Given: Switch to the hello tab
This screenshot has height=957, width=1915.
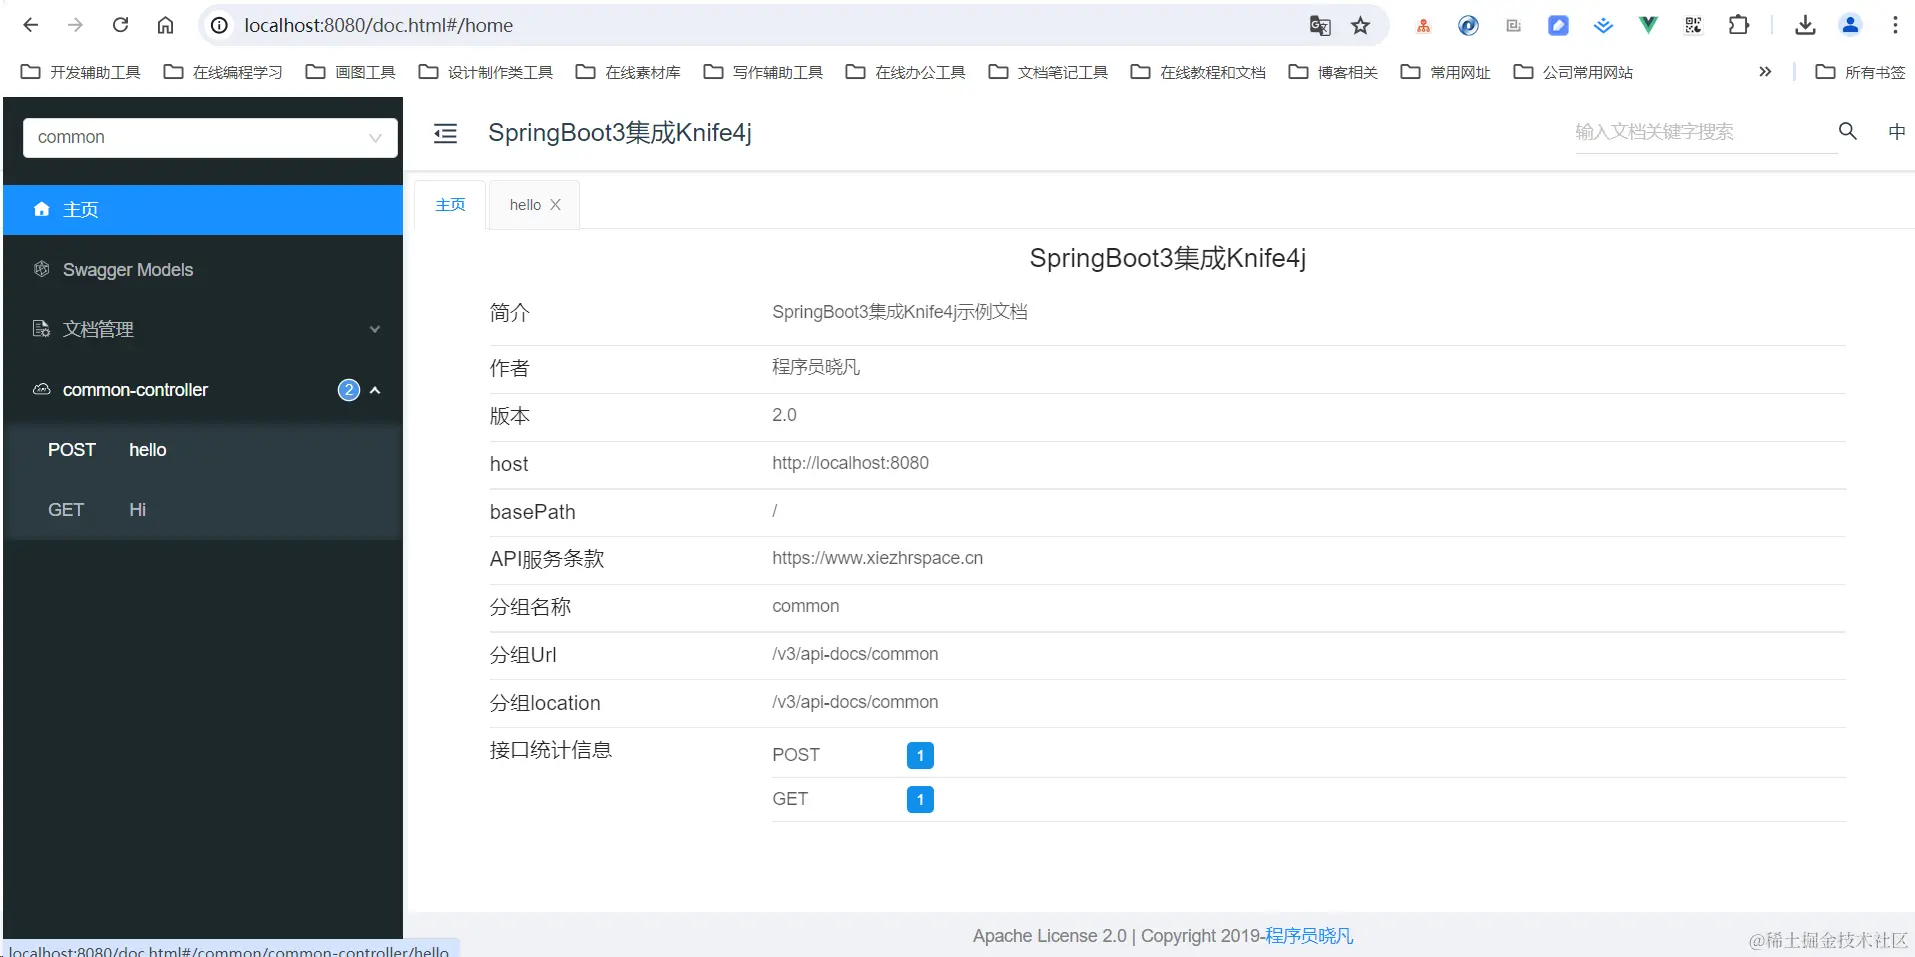Looking at the screenshot, I should click(x=524, y=204).
